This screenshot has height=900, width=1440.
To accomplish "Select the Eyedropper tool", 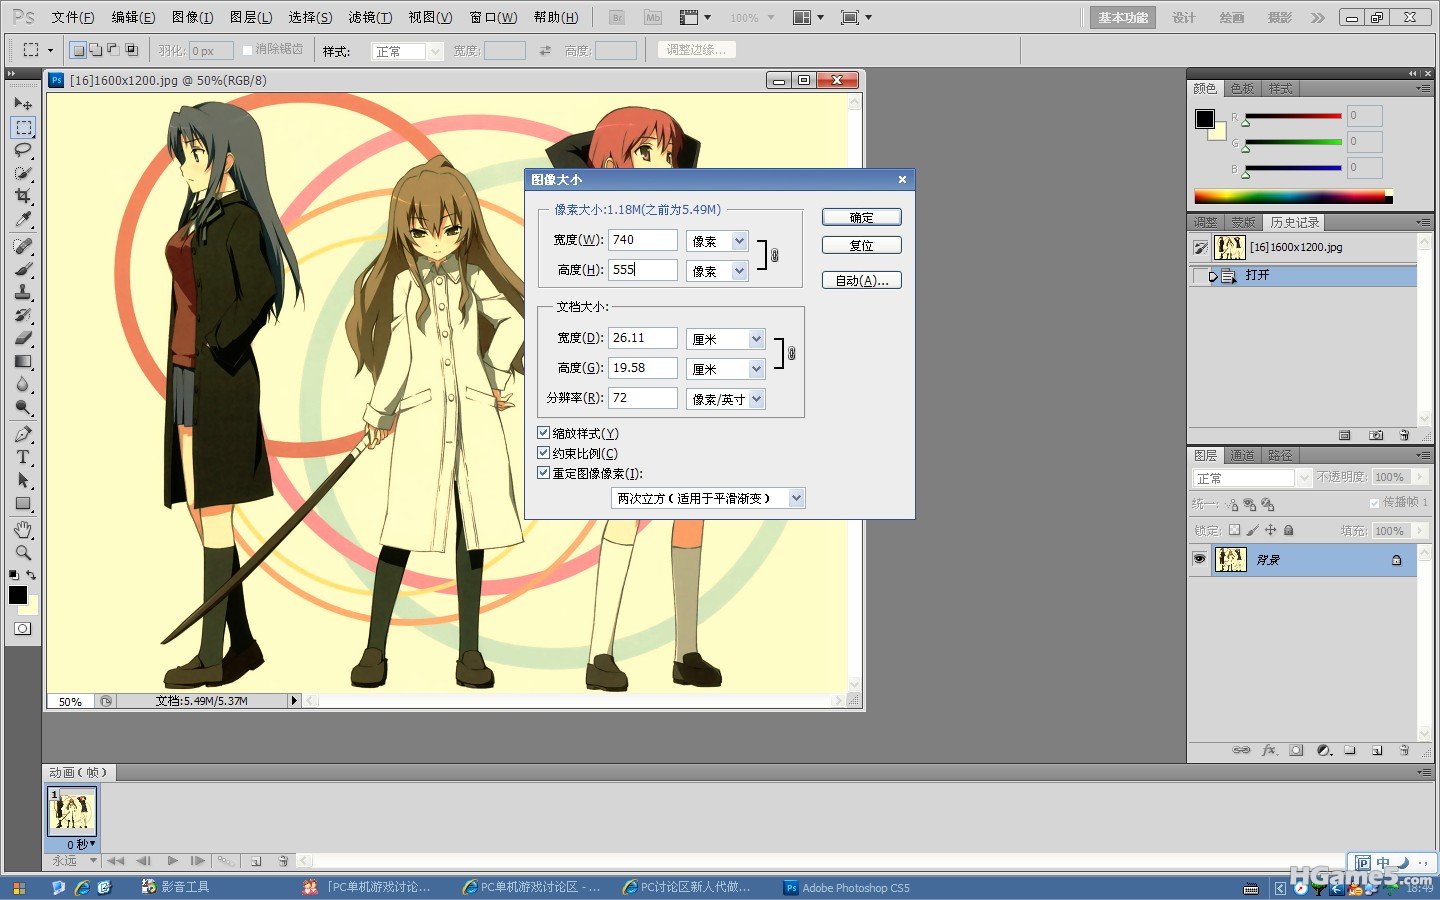I will [x=23, y=219].
